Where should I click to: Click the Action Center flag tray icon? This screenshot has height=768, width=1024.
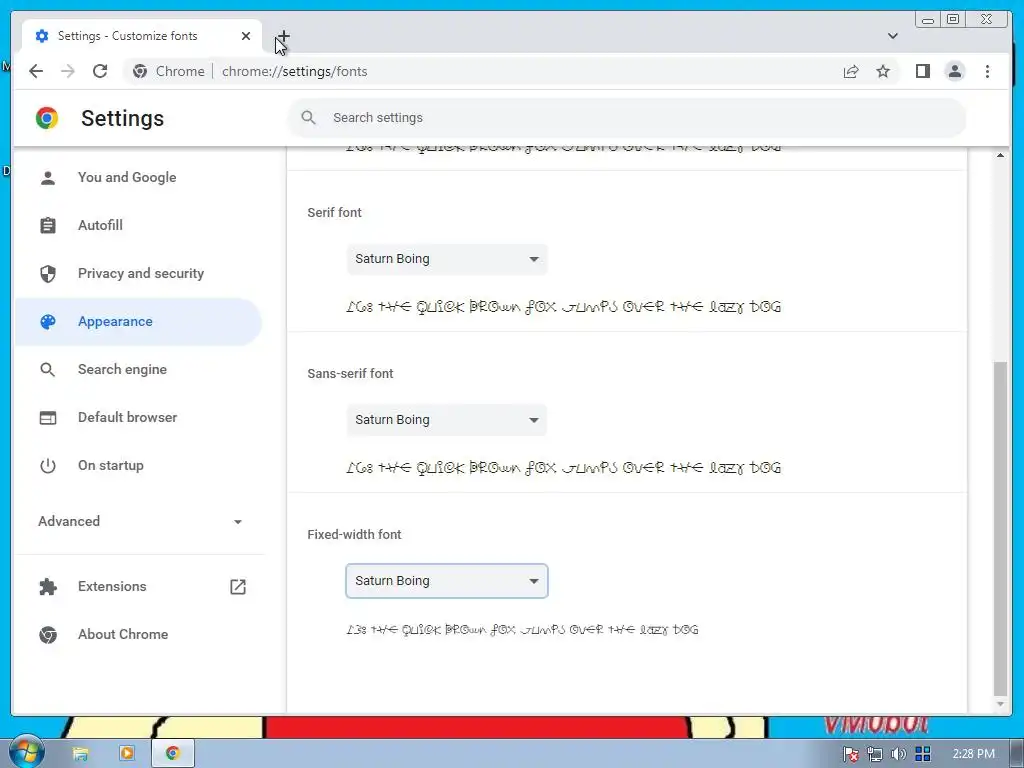(850, 754)
